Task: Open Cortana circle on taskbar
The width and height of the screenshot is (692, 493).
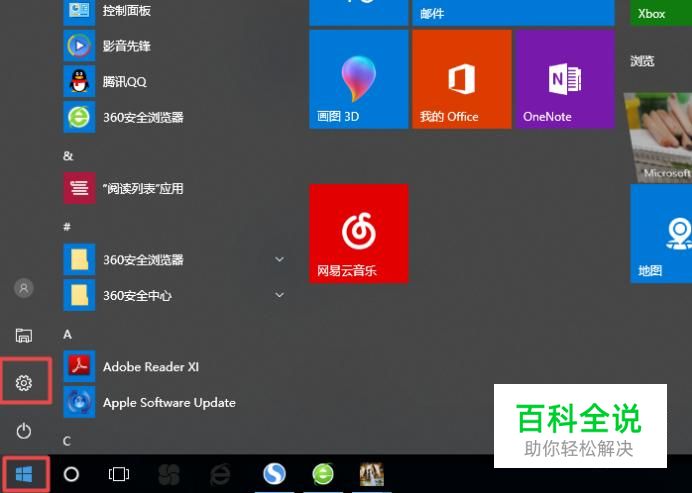Action: (x=71, y=474)
